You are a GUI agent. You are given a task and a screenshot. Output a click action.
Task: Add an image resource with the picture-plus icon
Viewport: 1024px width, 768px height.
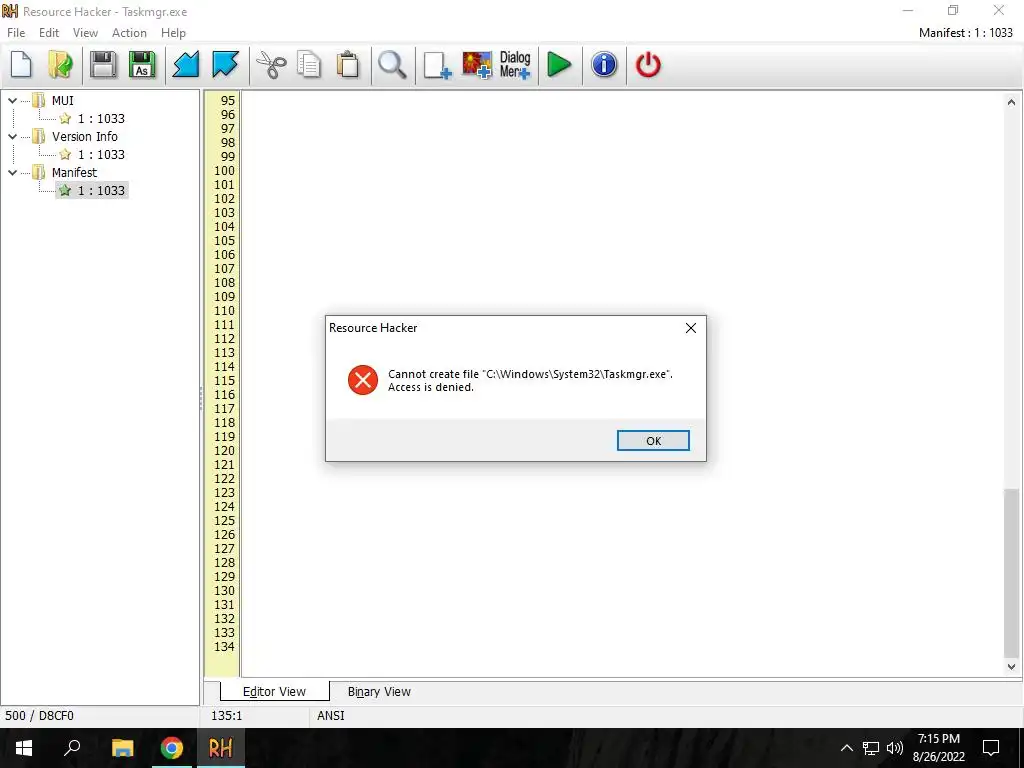477,65
